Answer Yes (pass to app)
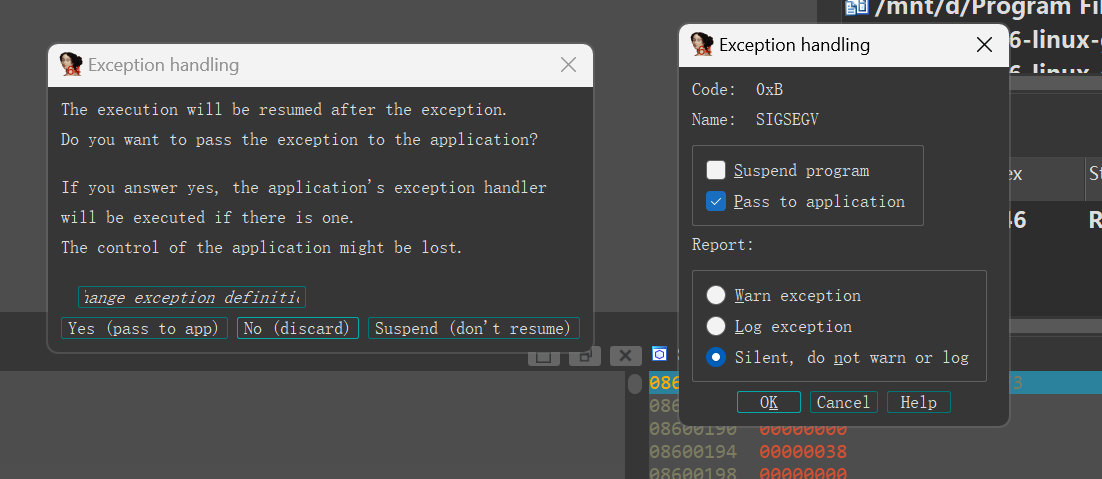 [x=144, y=328]
